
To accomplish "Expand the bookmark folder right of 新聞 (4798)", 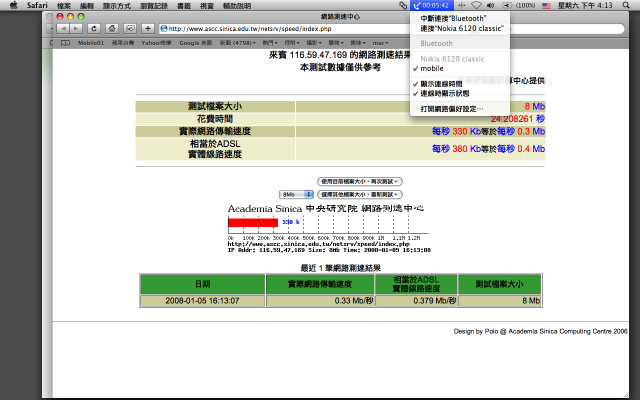I will click(x=270, y=43).
